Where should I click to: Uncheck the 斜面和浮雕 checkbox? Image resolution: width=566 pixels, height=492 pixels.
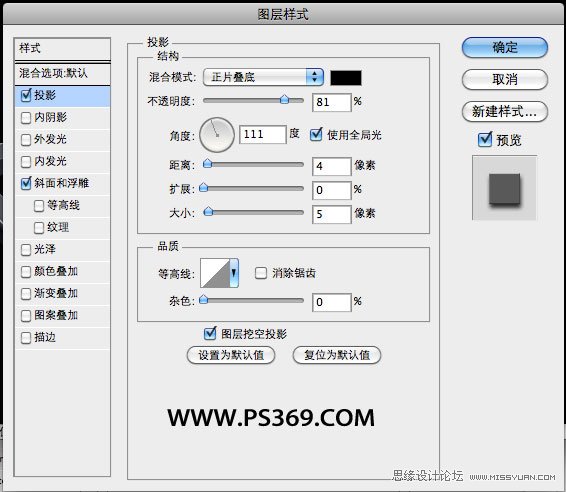[x=26, y=183]
